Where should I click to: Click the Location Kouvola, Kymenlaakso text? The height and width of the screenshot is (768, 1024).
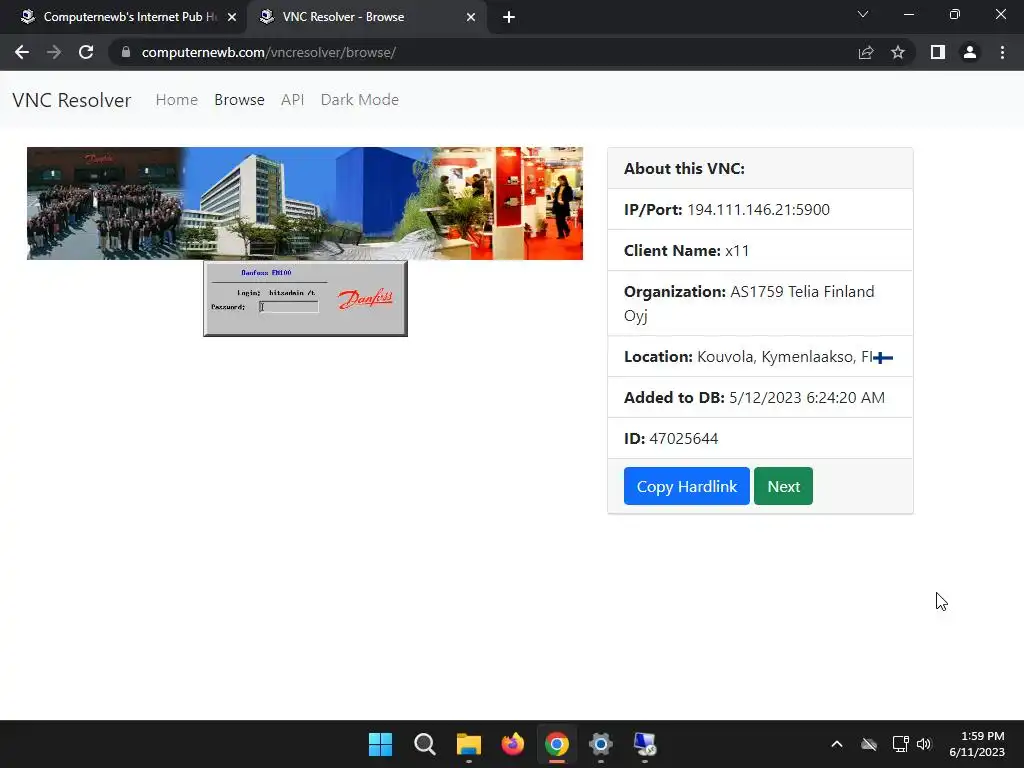pos(748,357)
